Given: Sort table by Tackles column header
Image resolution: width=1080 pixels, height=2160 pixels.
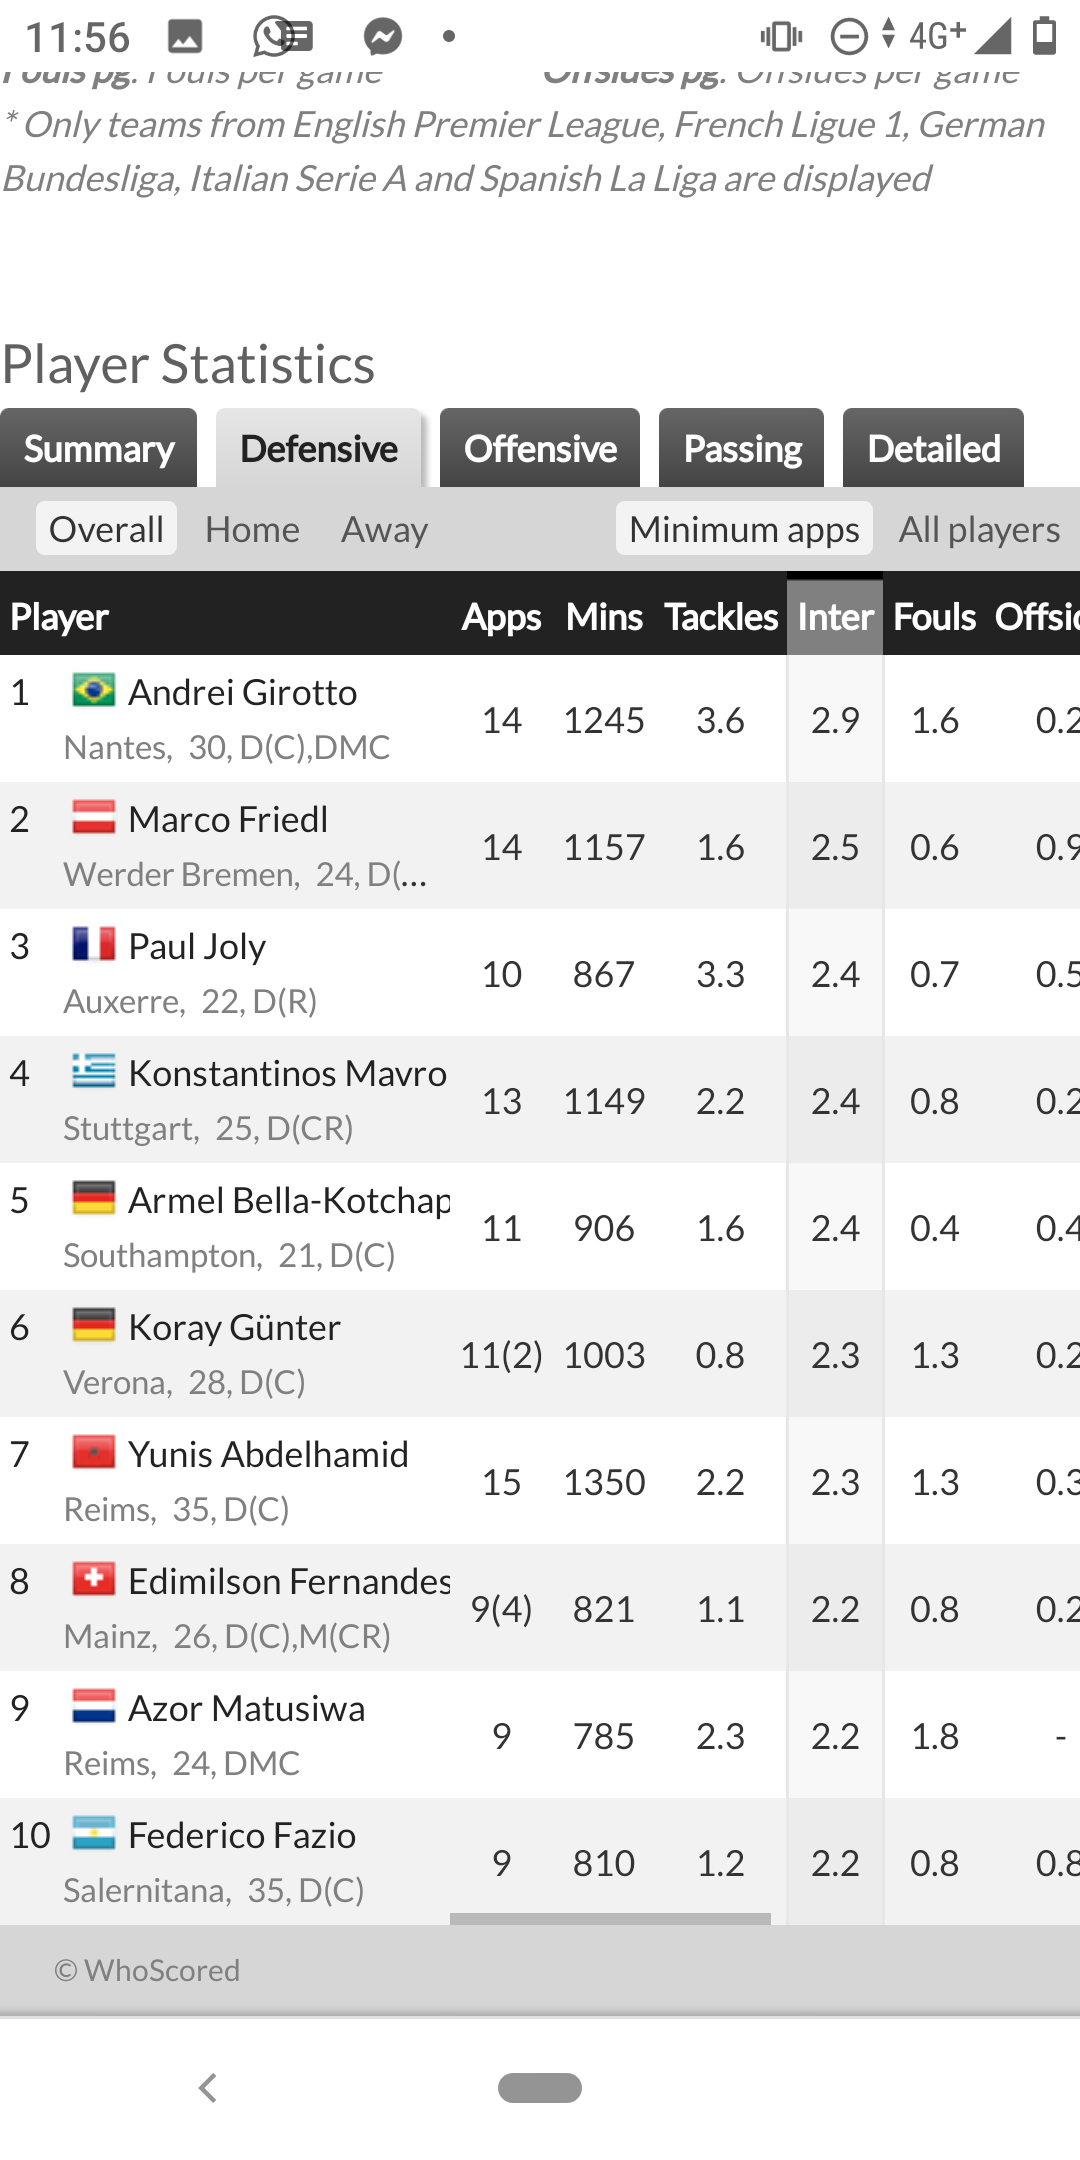Looking at the screenshot, I should coord(721,617).
